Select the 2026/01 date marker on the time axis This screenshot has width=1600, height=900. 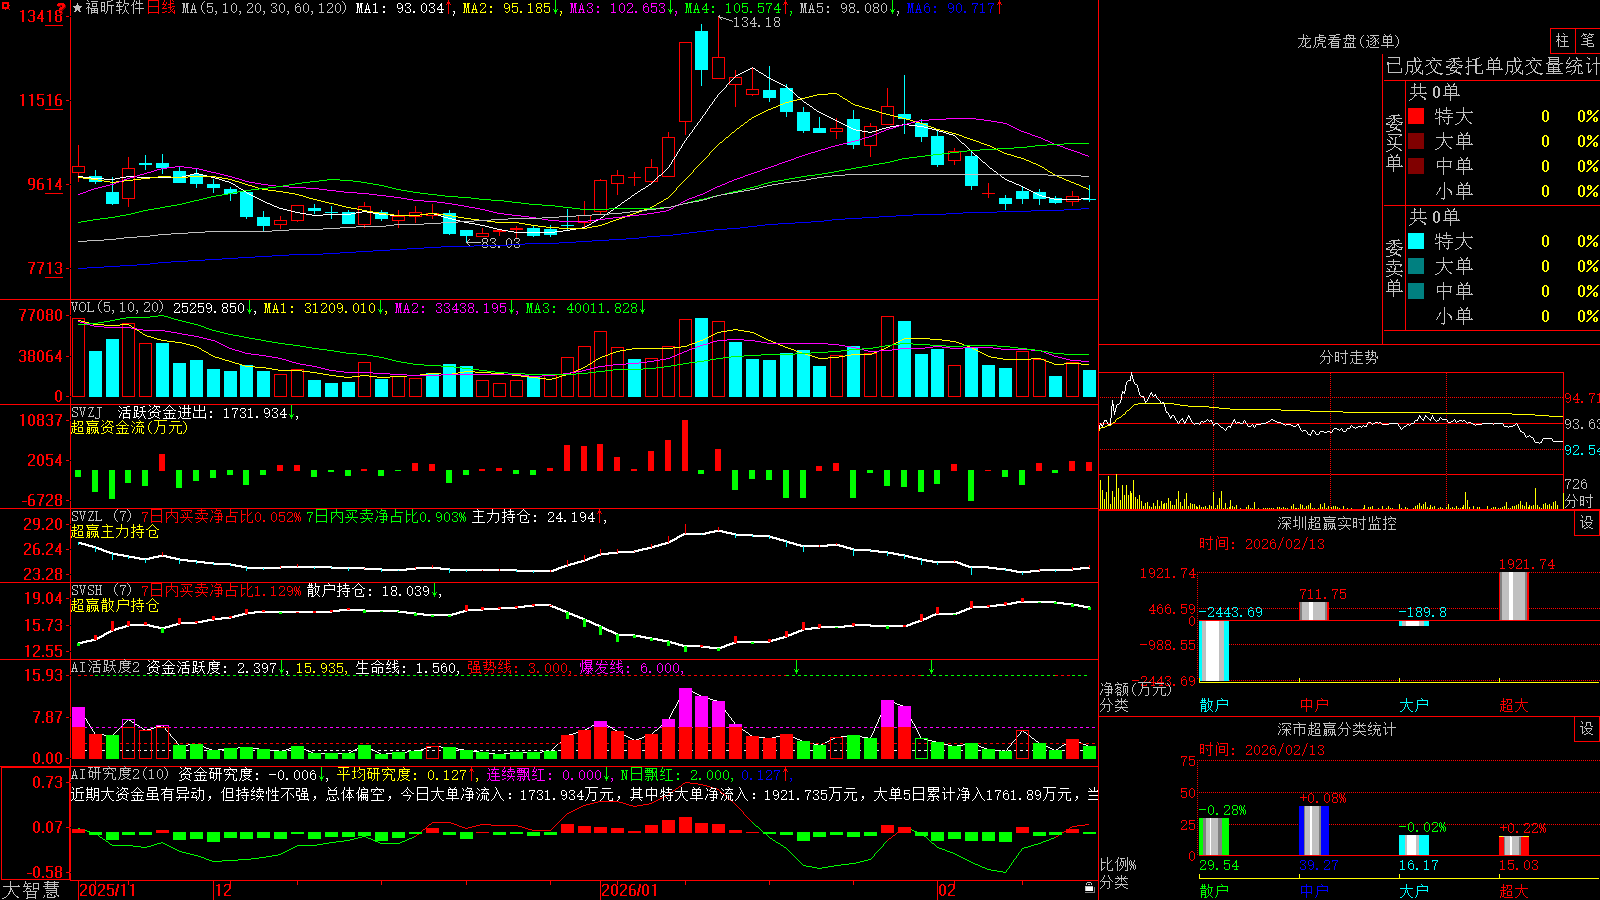pyautogui.click(x=630, y=890)
